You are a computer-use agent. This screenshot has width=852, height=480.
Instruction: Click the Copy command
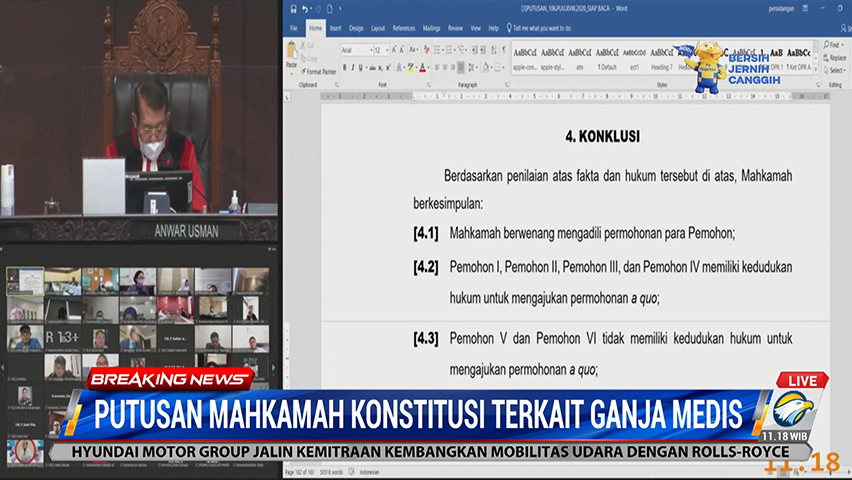tap(309, 58)
